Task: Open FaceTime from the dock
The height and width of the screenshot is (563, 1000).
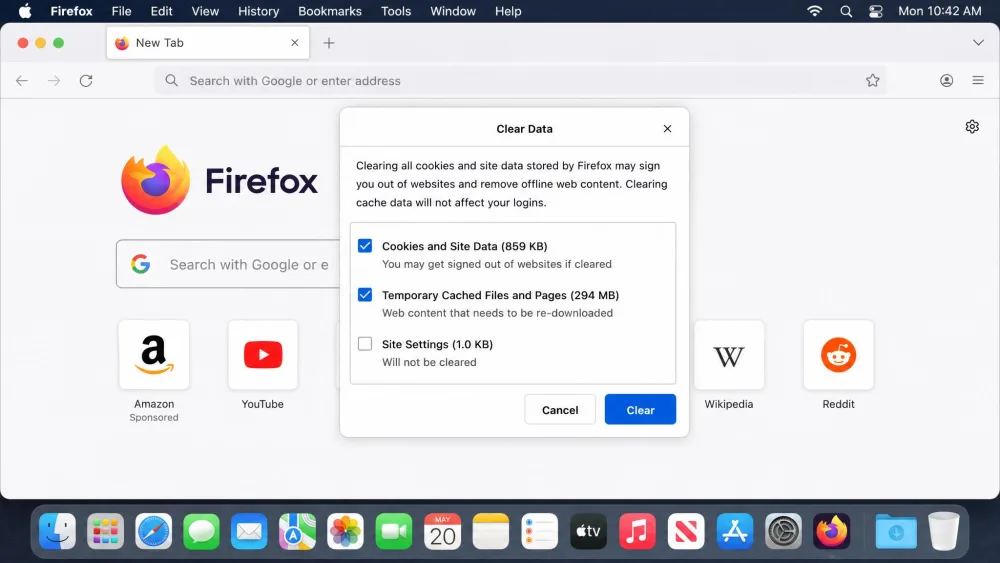Action: tap(393, 530)
